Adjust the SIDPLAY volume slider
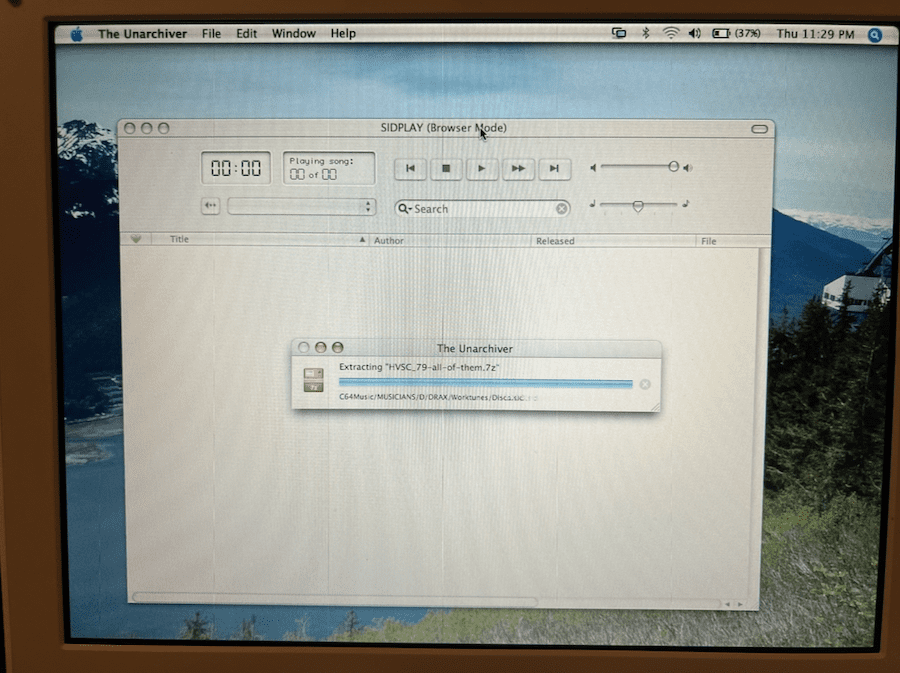 (673, 167)
